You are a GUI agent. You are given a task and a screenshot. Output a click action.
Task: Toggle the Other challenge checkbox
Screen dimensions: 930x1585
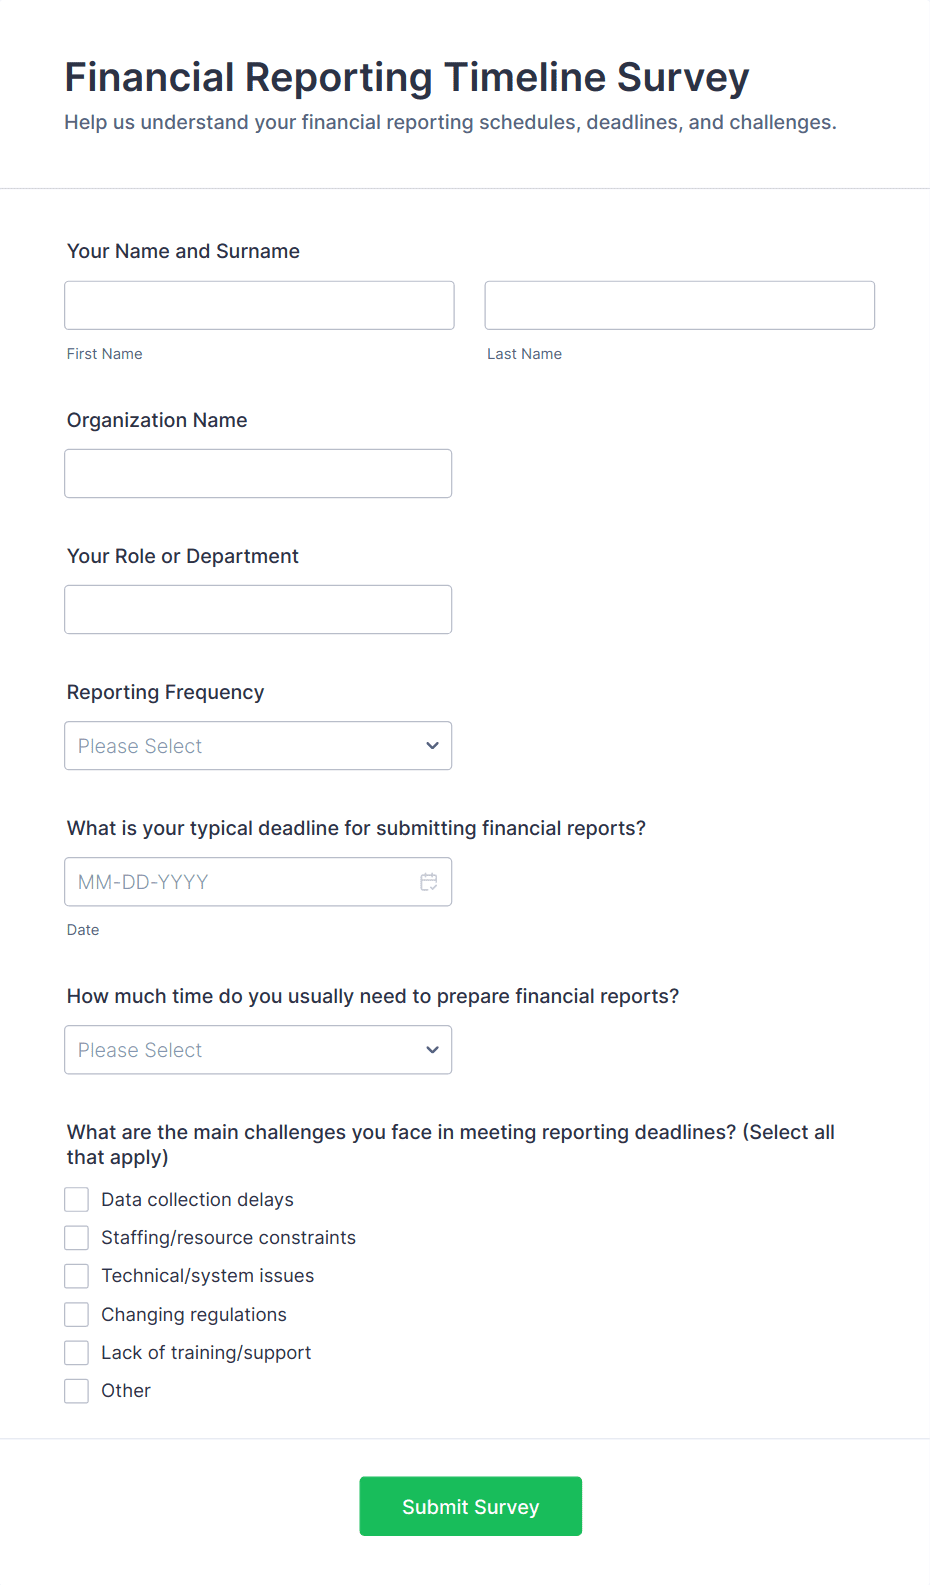click(x=77, y=1391)
